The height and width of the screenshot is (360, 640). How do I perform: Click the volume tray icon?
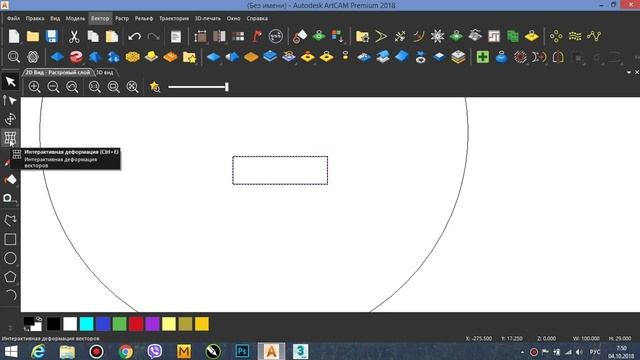click(580, 352)
